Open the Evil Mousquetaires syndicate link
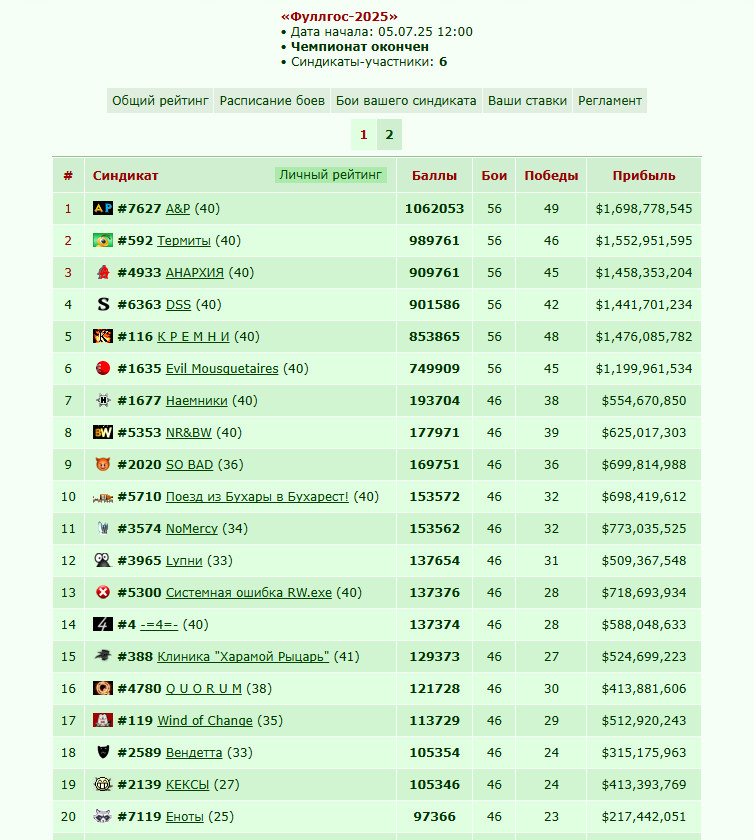754x840 pixels. pyautogui.click(x=222, y=369)
